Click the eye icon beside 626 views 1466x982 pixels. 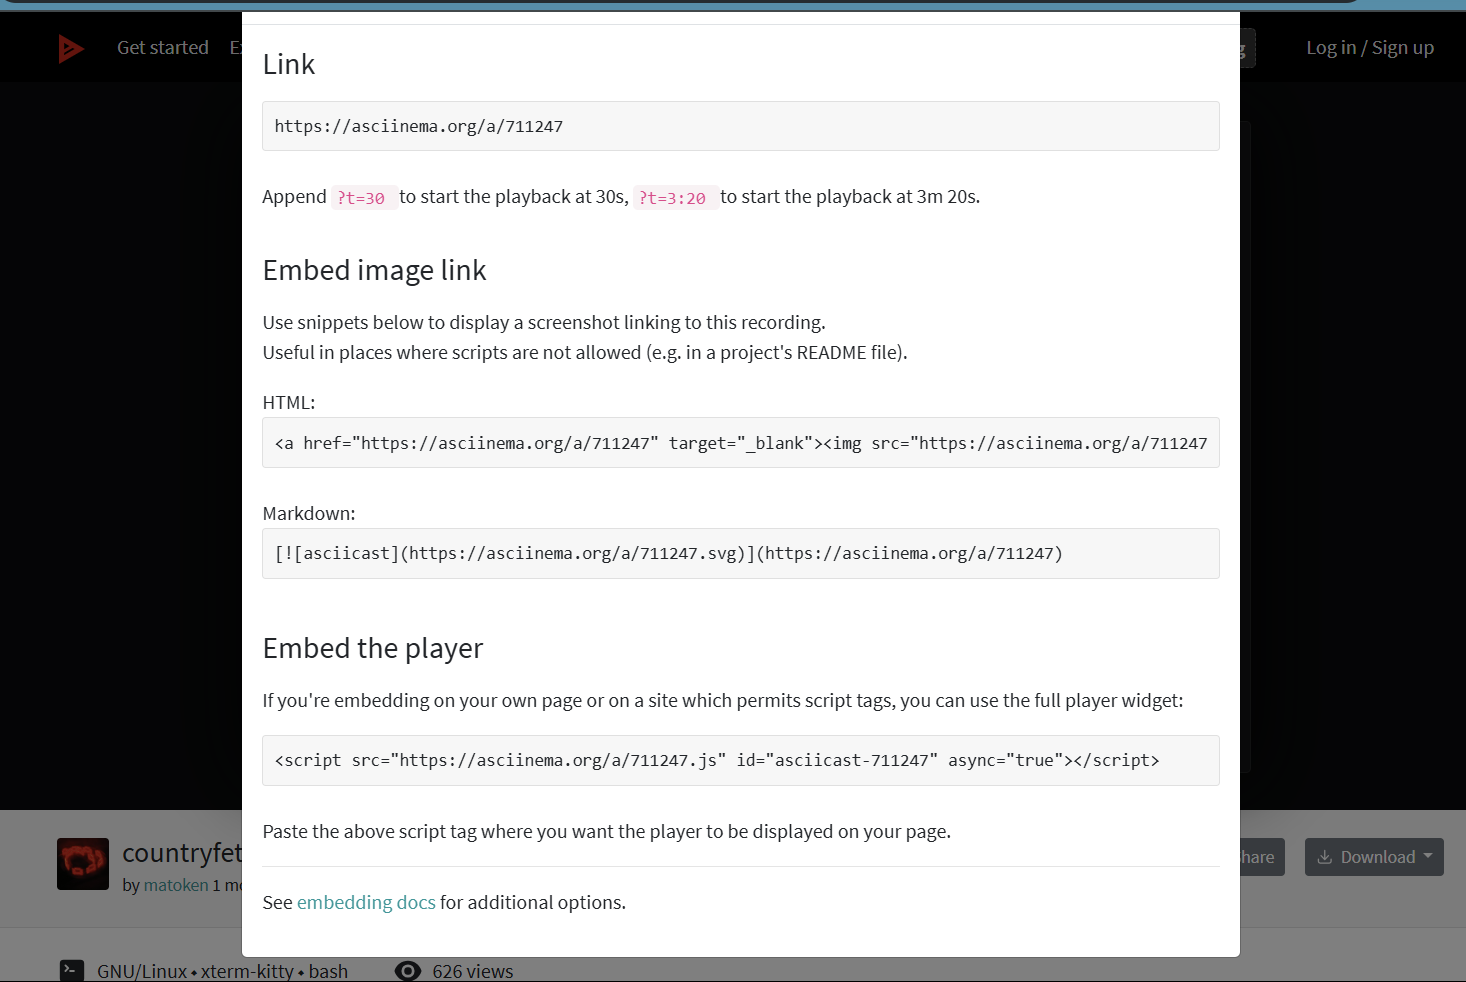[x=408, y=970]
